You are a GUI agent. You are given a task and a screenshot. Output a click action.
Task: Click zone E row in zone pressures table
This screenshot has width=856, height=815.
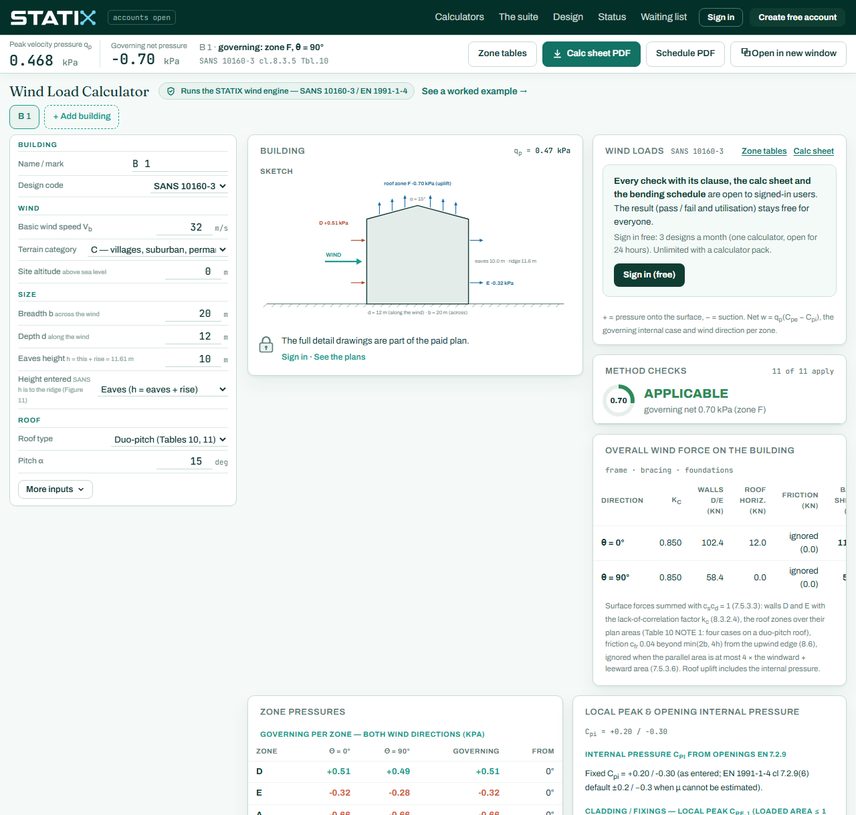(x=405, y=793)
